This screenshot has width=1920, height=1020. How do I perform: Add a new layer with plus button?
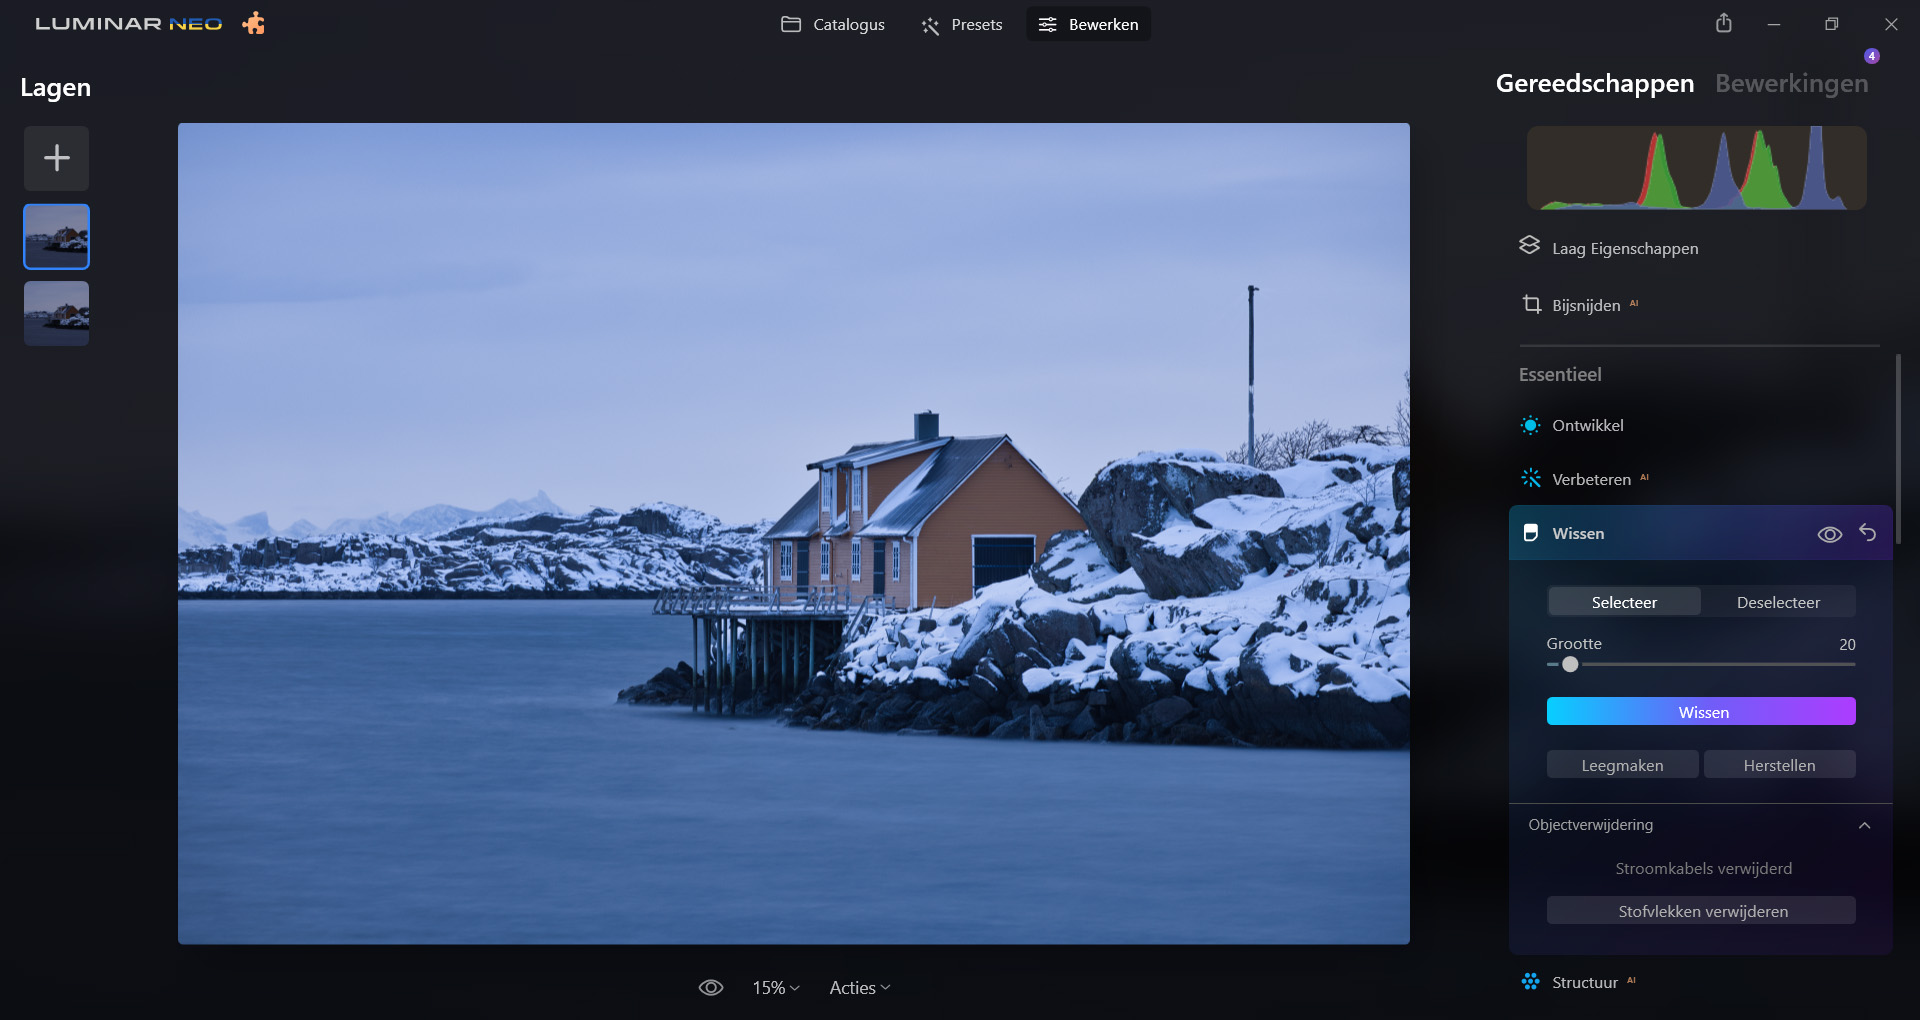coord(57,158)
